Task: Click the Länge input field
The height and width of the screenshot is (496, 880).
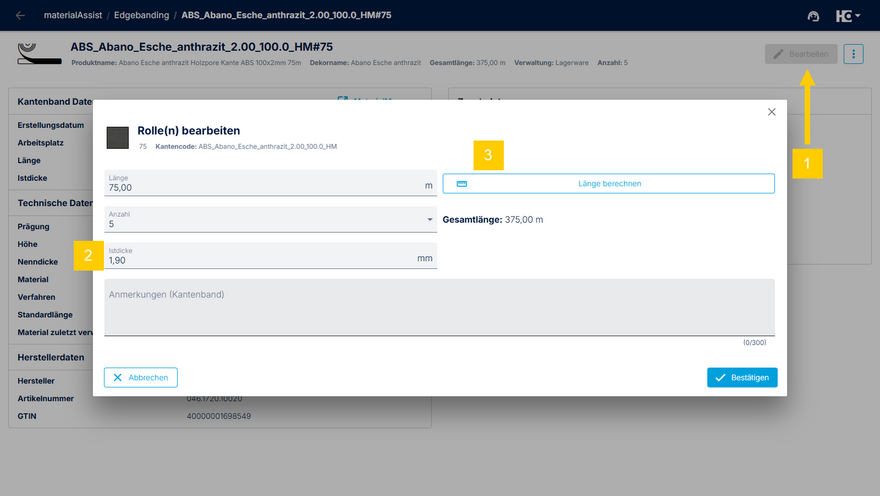Action: (260, 187)
